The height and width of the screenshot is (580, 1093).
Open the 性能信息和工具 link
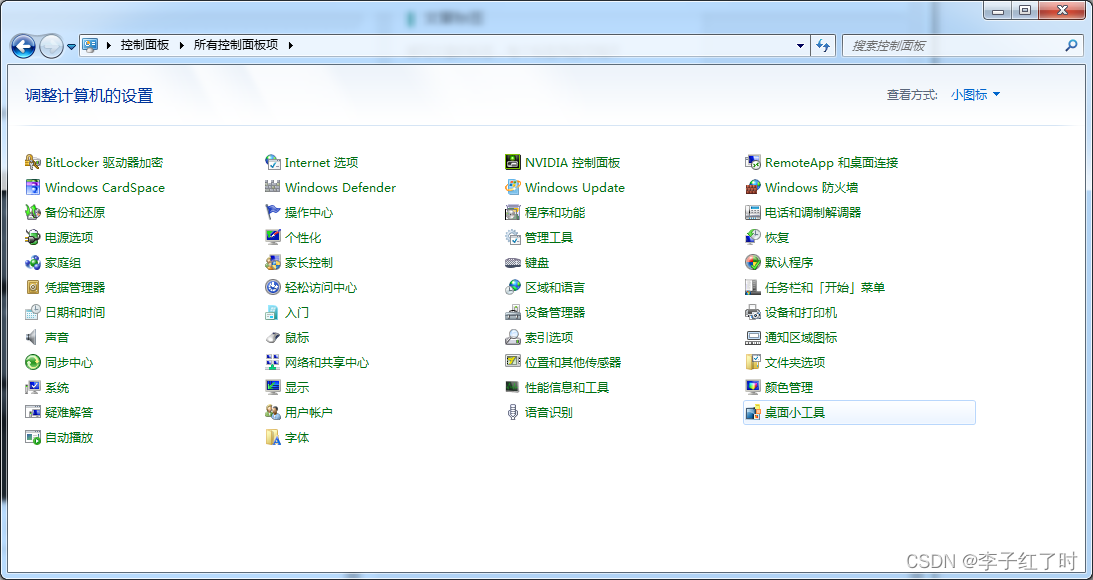click(567, 388)
